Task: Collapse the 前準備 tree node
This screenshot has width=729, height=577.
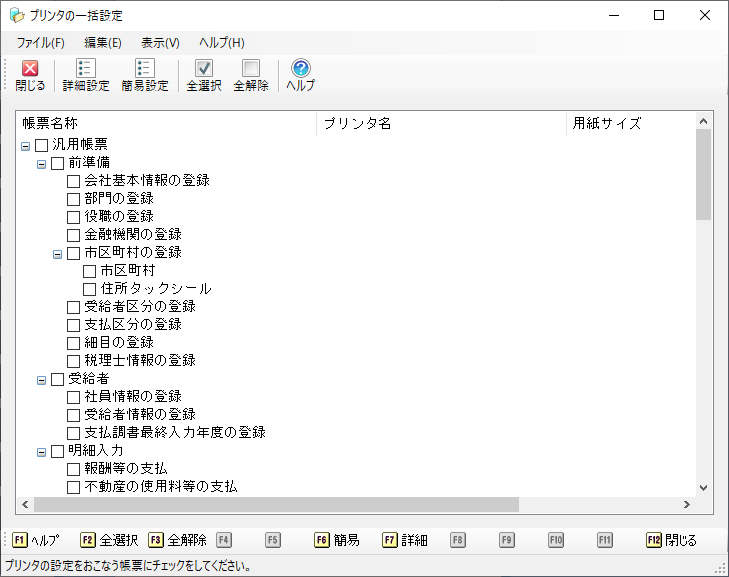Action: click(x=42, y=164)
